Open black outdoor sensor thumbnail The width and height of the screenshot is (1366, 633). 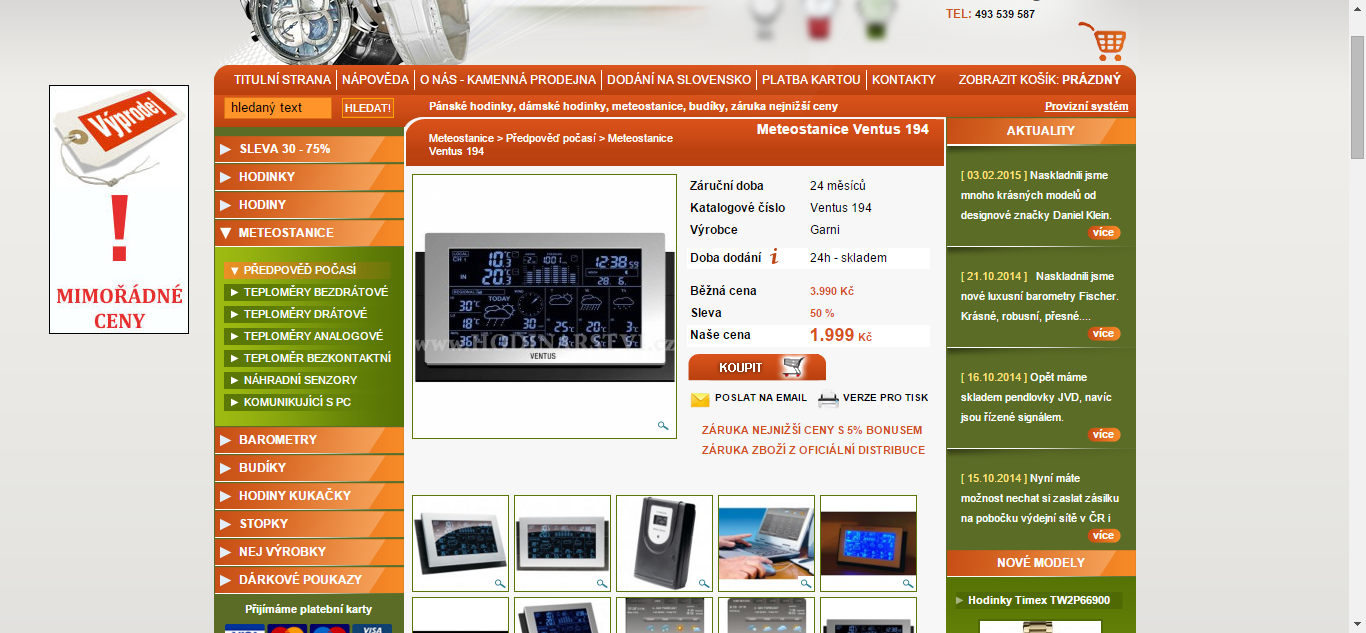664,543
